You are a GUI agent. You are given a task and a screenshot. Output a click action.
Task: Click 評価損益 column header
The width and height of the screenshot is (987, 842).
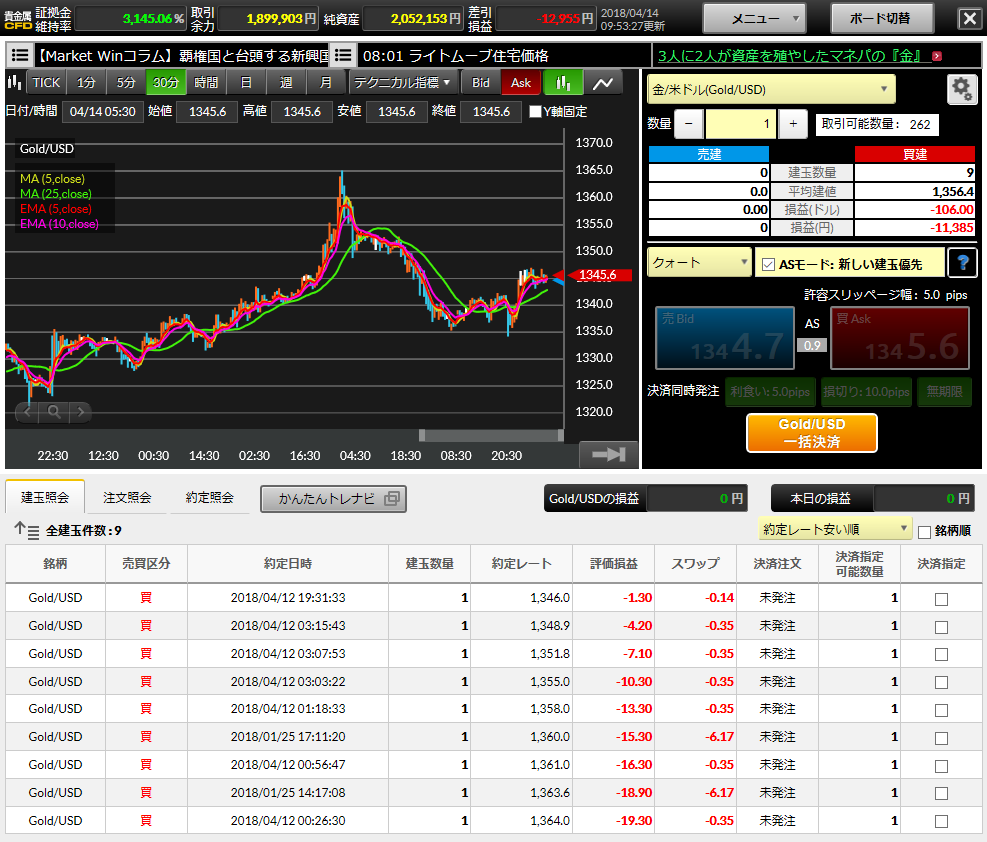614,564
